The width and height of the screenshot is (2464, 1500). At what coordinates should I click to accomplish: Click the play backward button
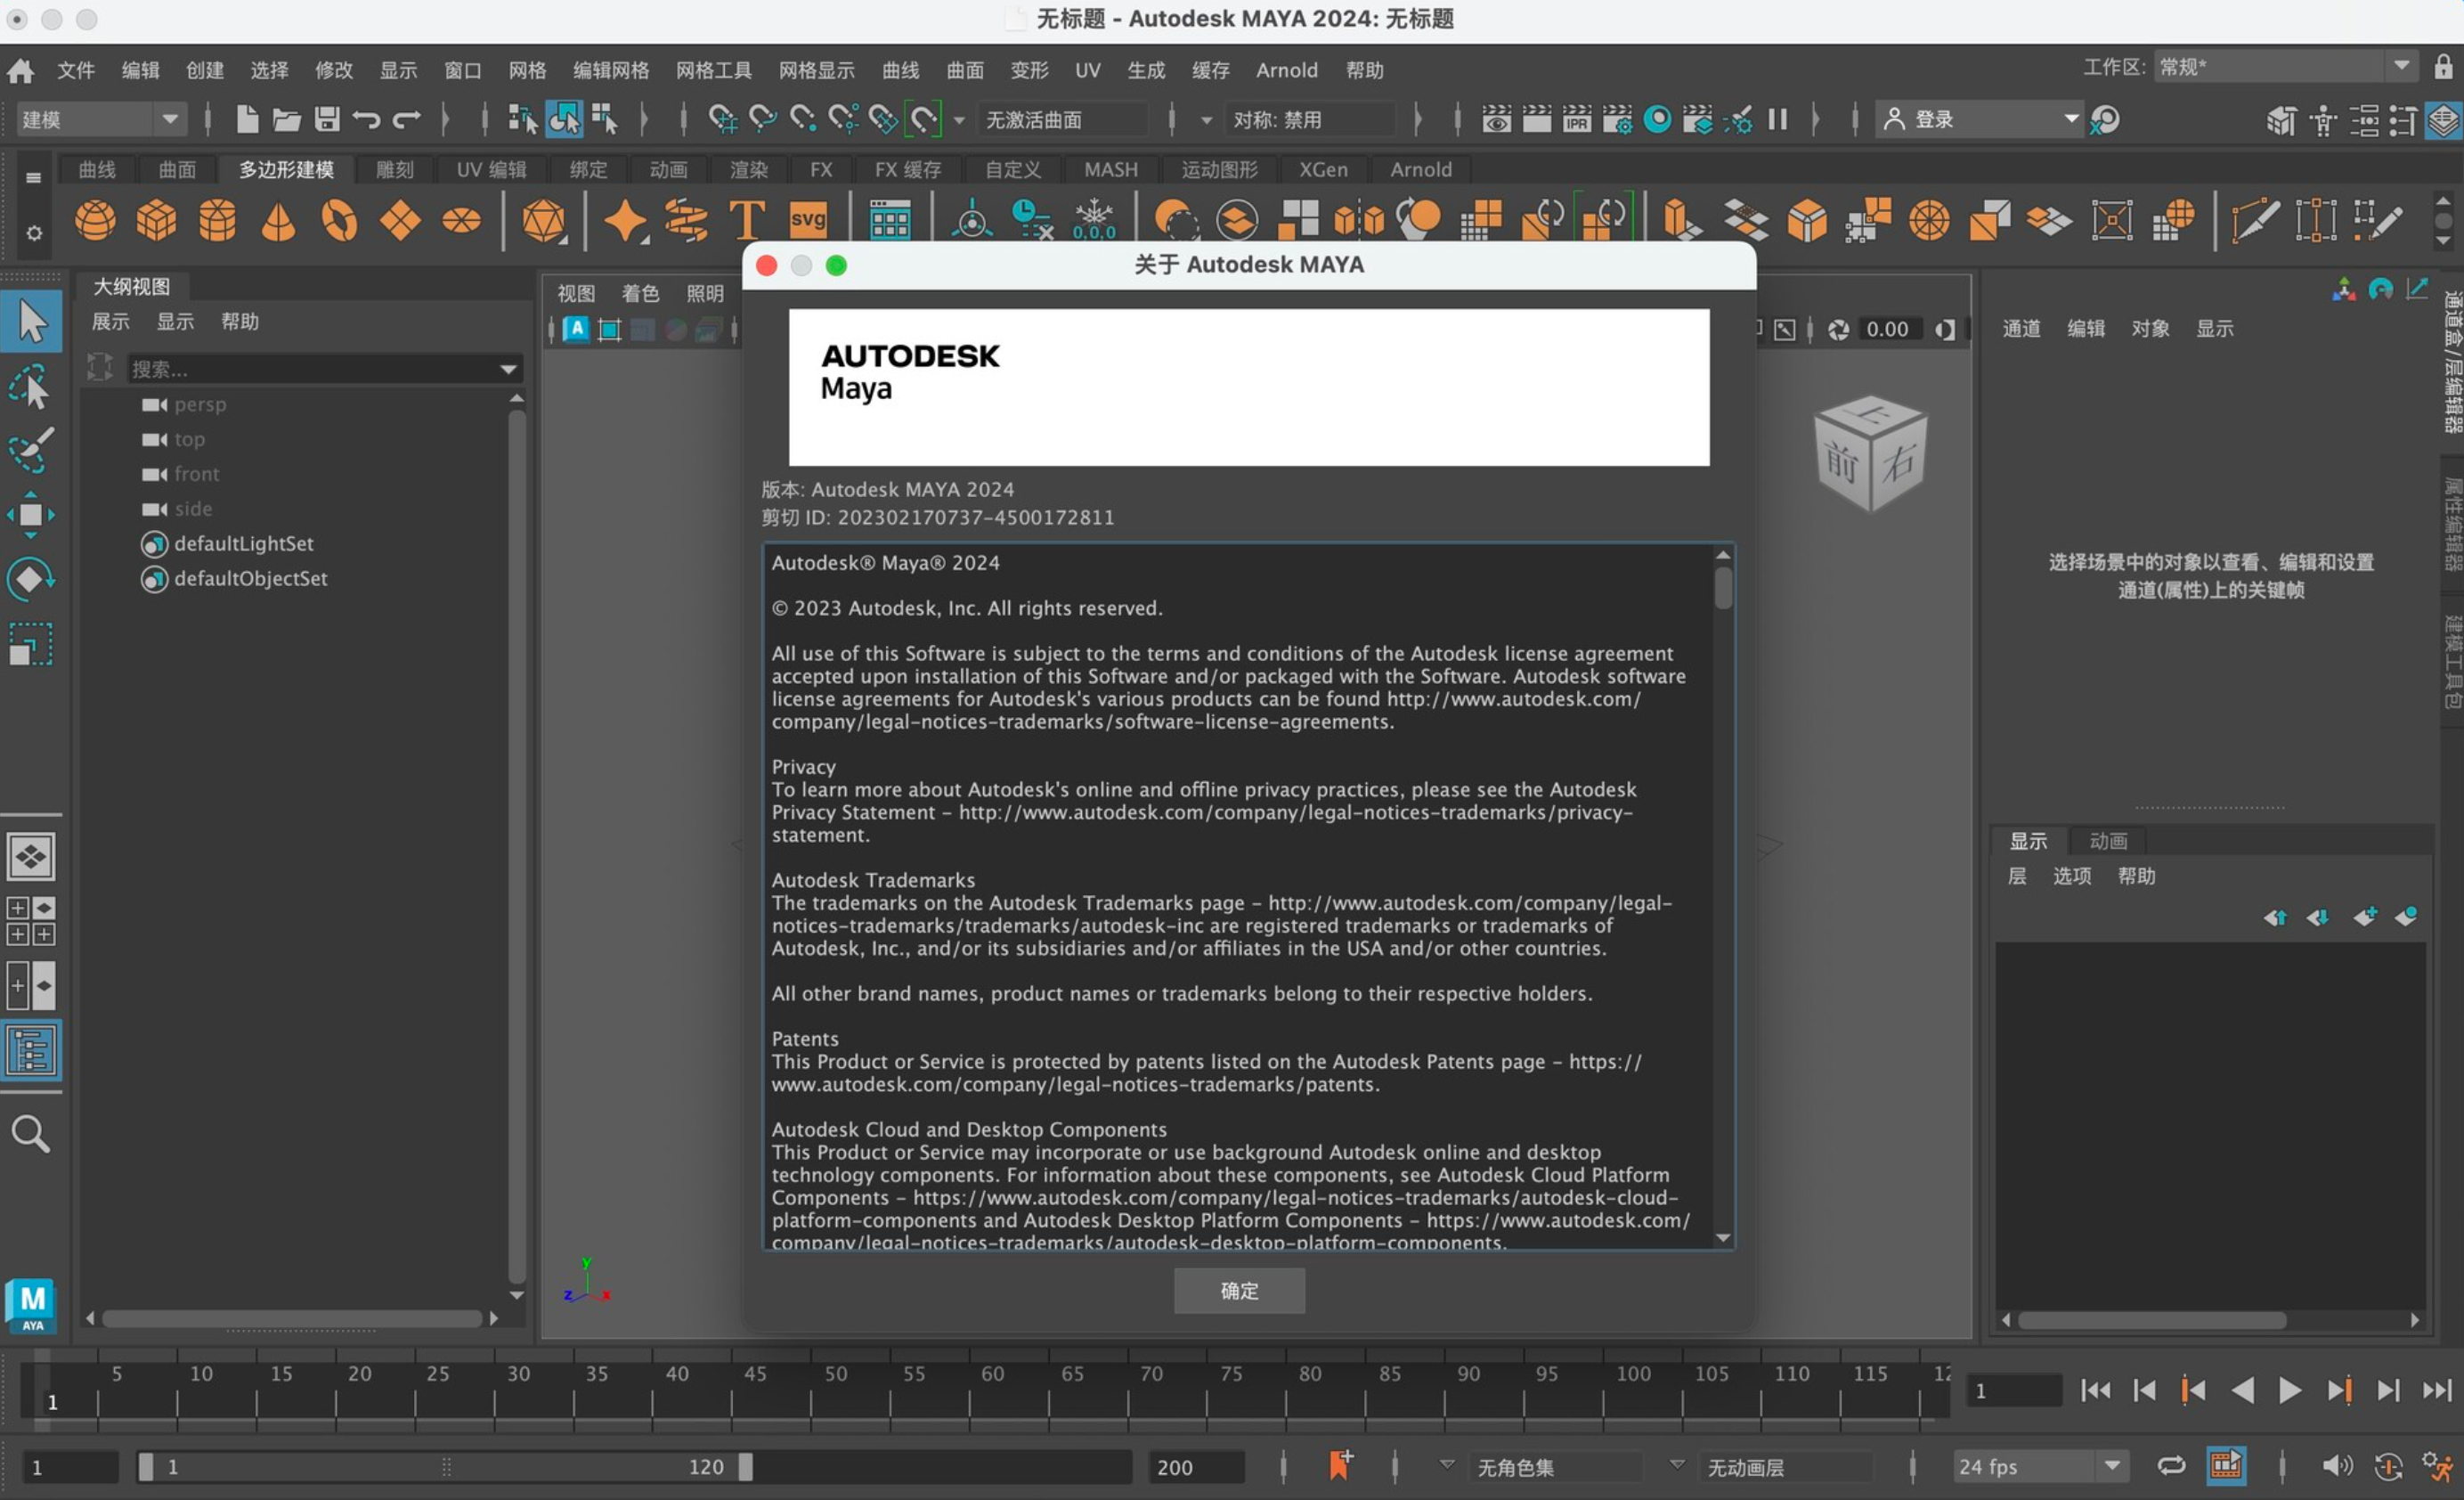pos(2242,1391)
